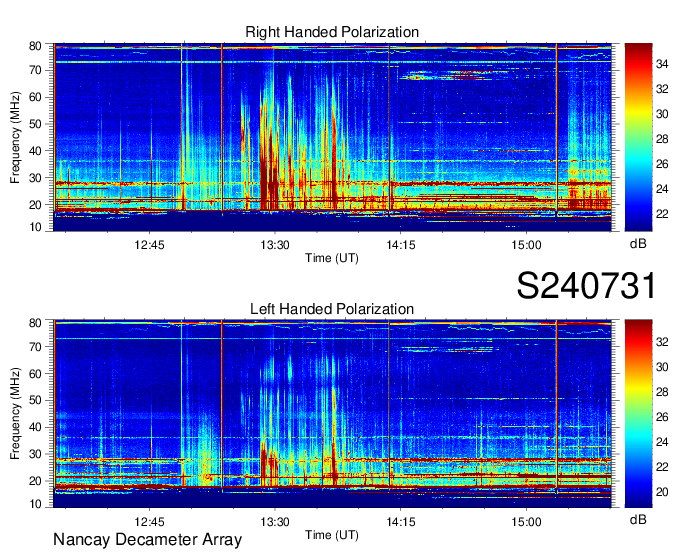Click 13:30 tick on upper panel
This screenshot has height=552, width=680.
click(275, 245)
